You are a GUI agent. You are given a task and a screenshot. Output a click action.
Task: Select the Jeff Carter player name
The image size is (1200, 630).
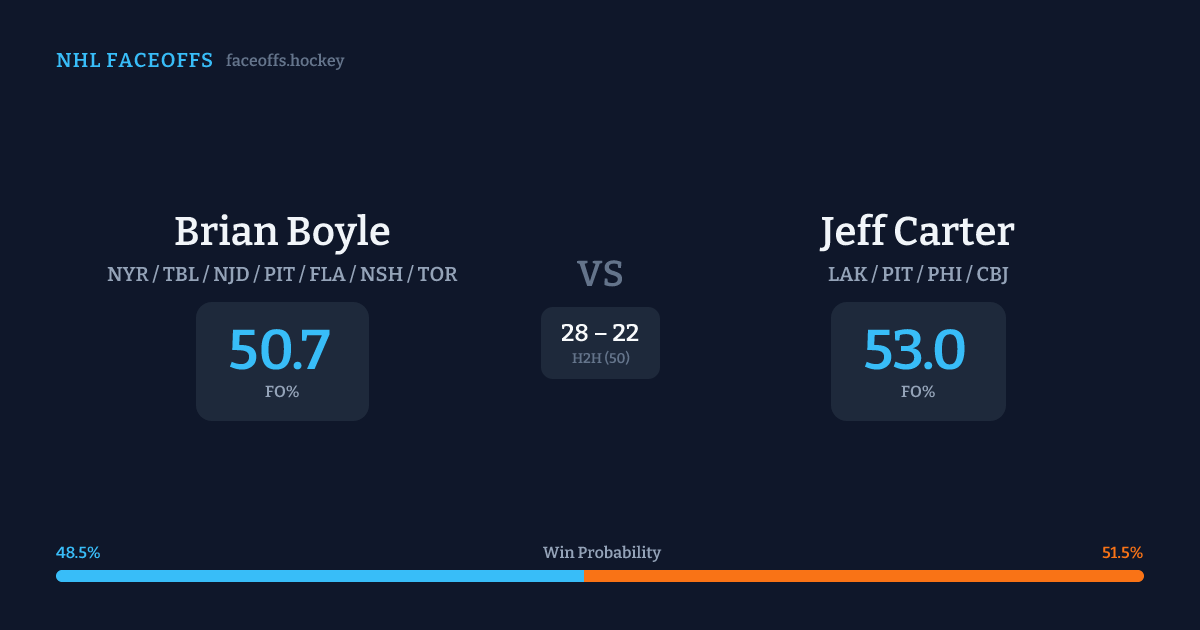click(917, 232)
